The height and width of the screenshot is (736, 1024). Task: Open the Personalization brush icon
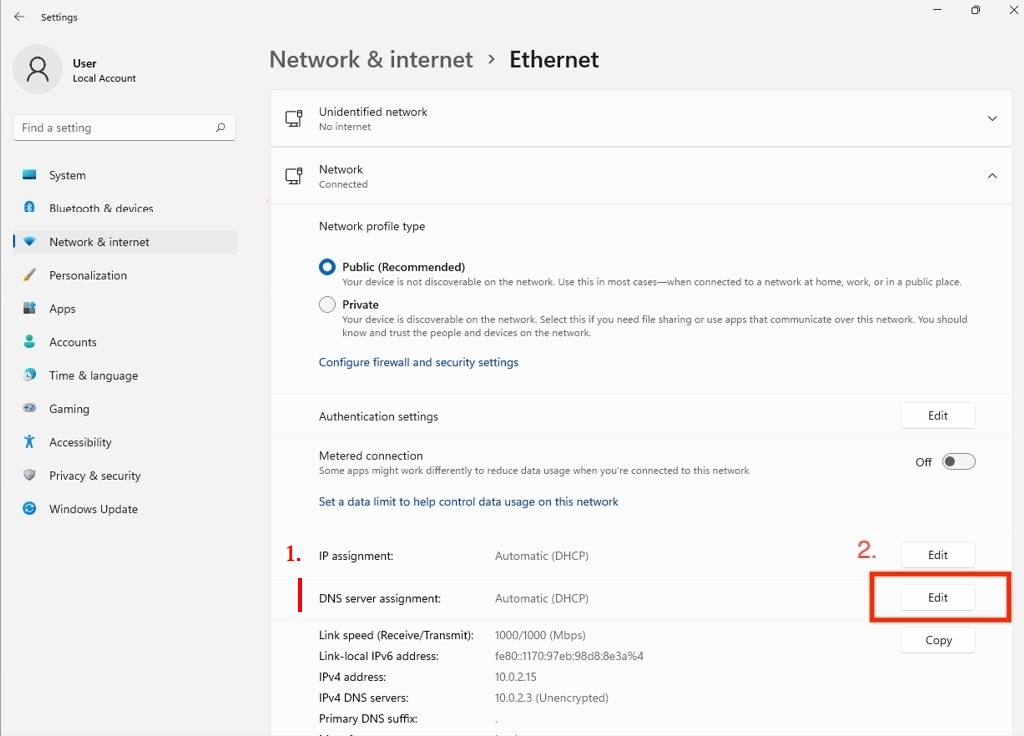point(29,275)
